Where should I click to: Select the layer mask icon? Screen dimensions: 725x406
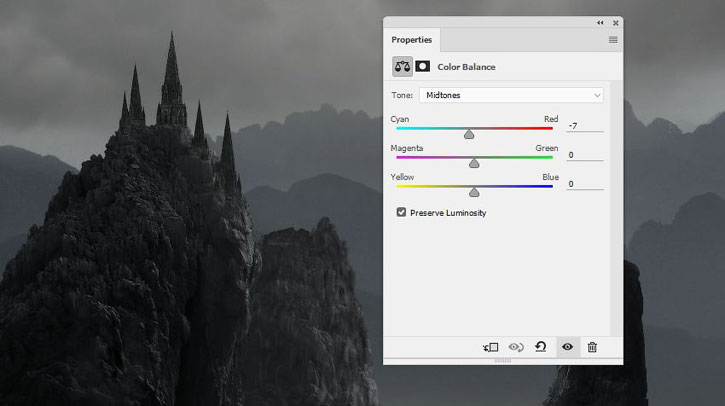tap(422, 67)
